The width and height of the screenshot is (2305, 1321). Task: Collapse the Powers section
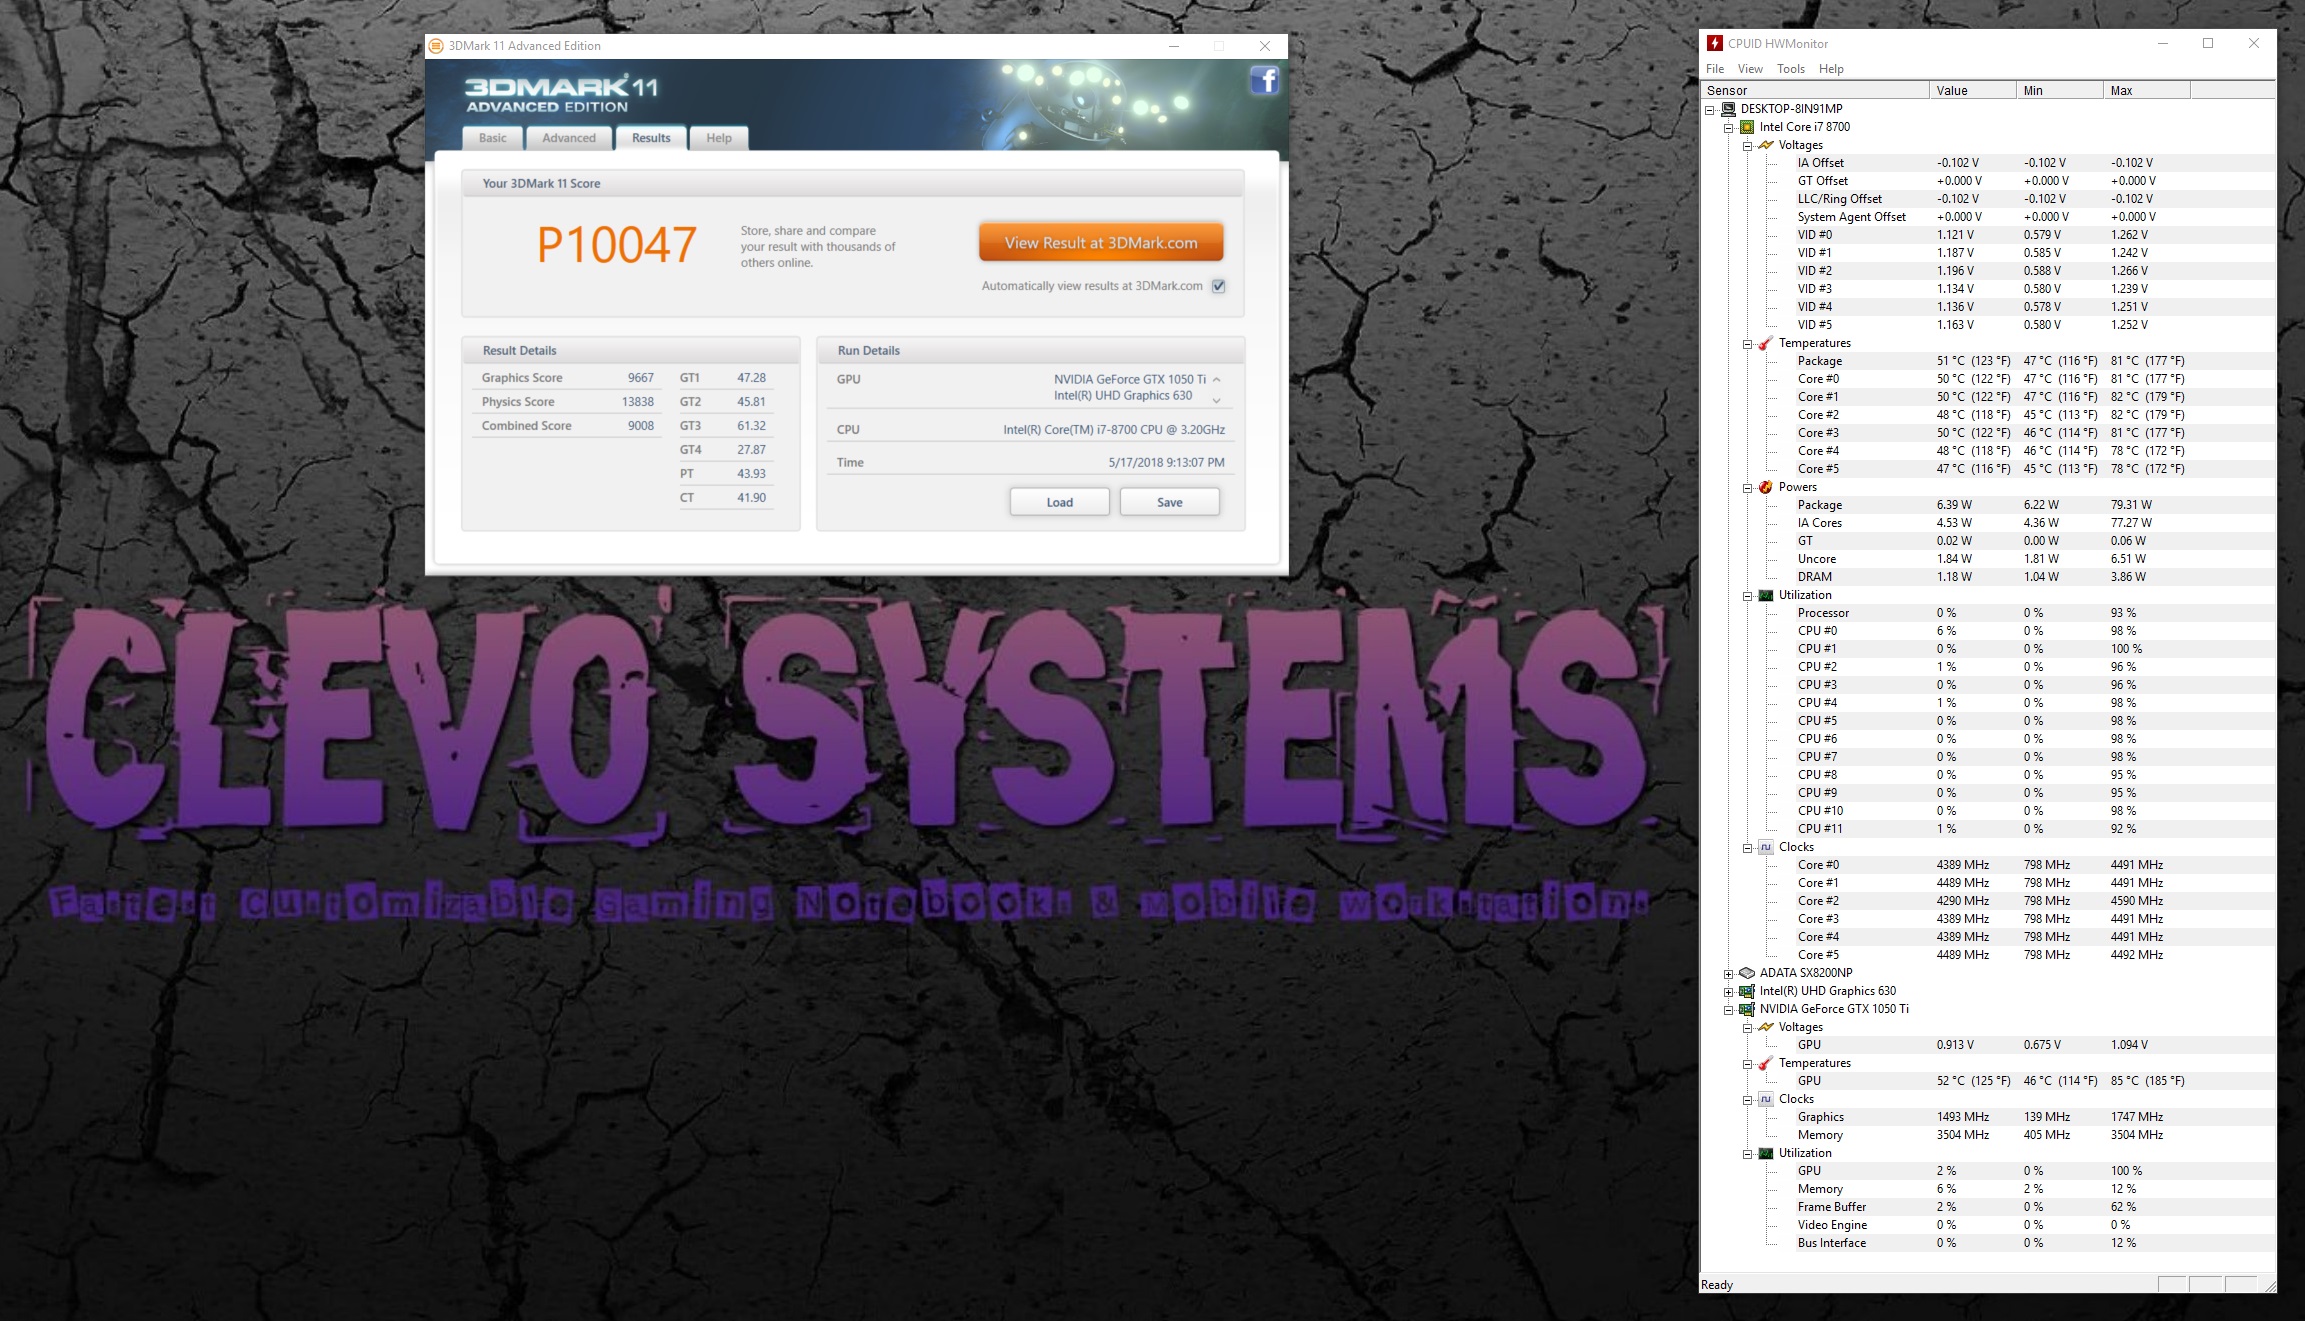click(x=1747, y=488)
